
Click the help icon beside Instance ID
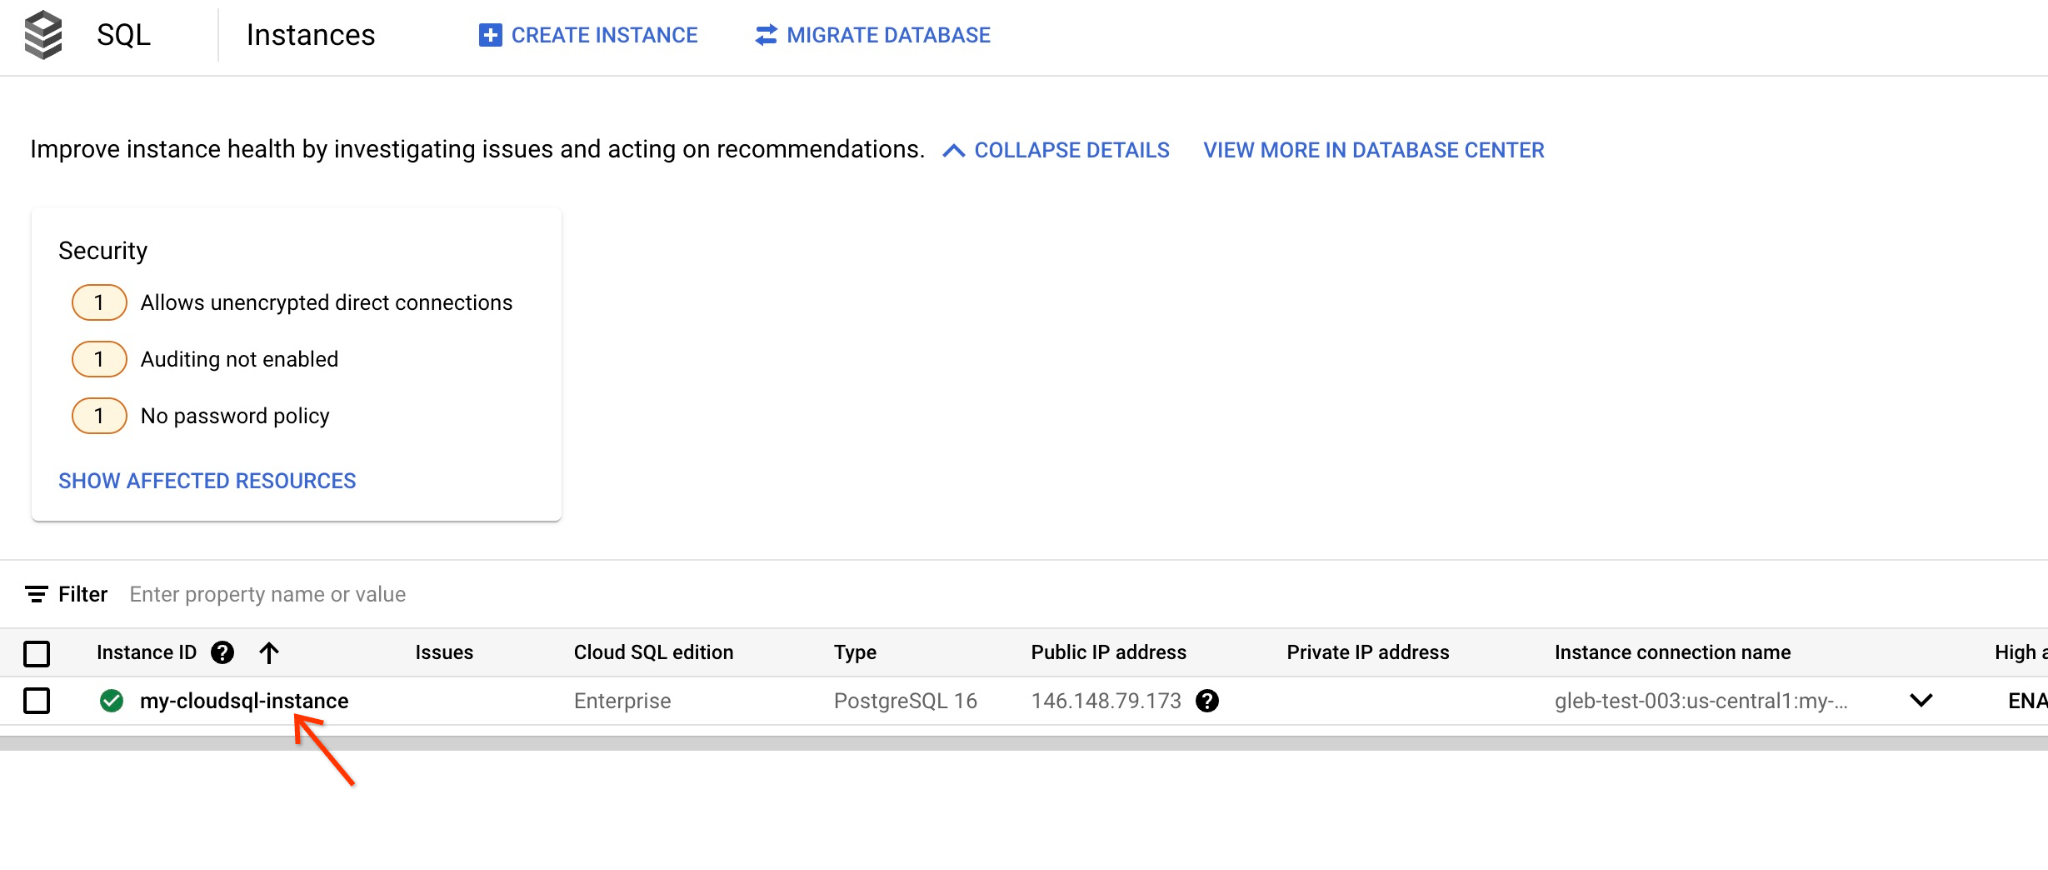222,653
